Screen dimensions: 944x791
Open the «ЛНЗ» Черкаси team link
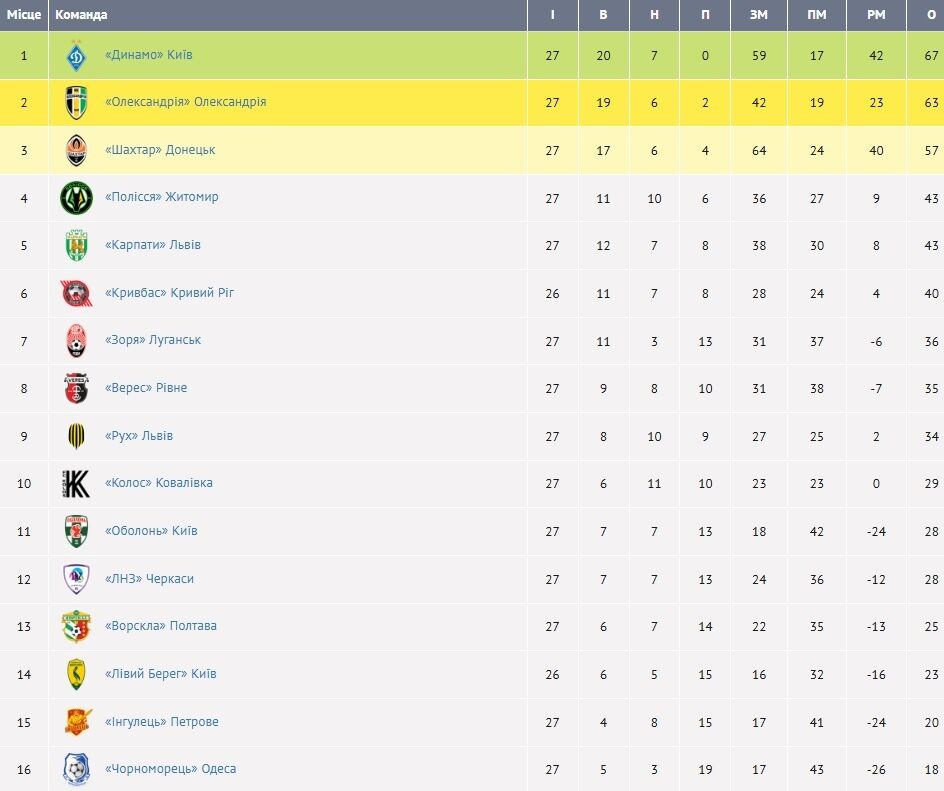click(149, 579)
